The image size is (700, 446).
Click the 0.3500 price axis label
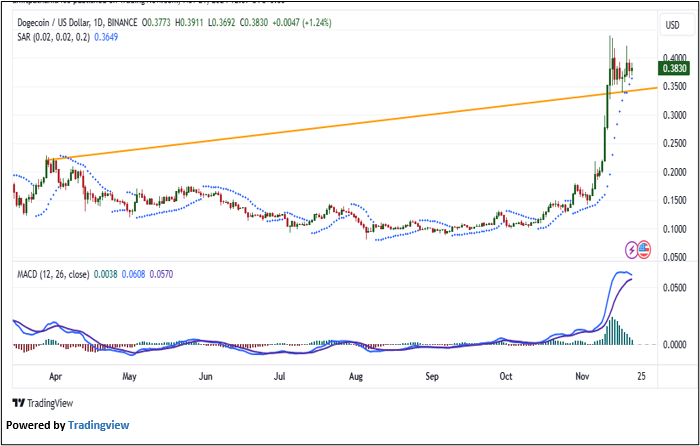pos(675,87)
